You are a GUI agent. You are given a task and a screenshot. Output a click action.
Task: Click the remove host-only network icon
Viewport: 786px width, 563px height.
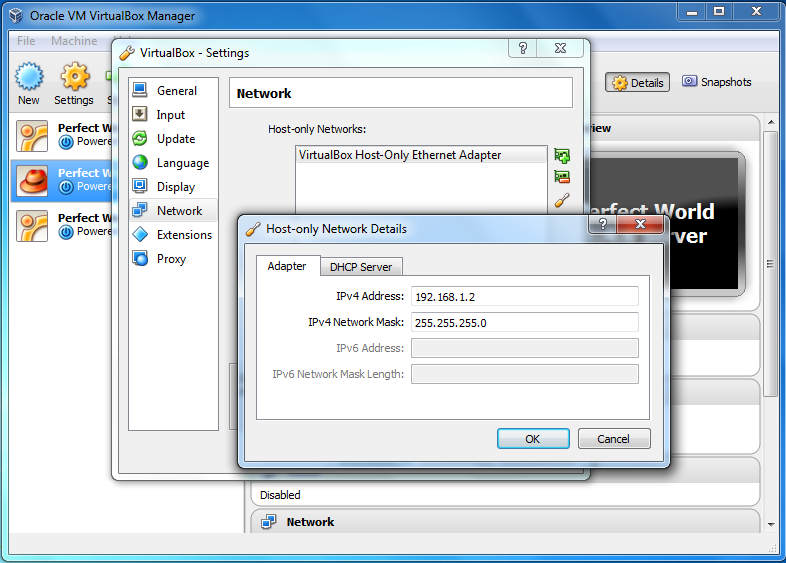point(562,177)
